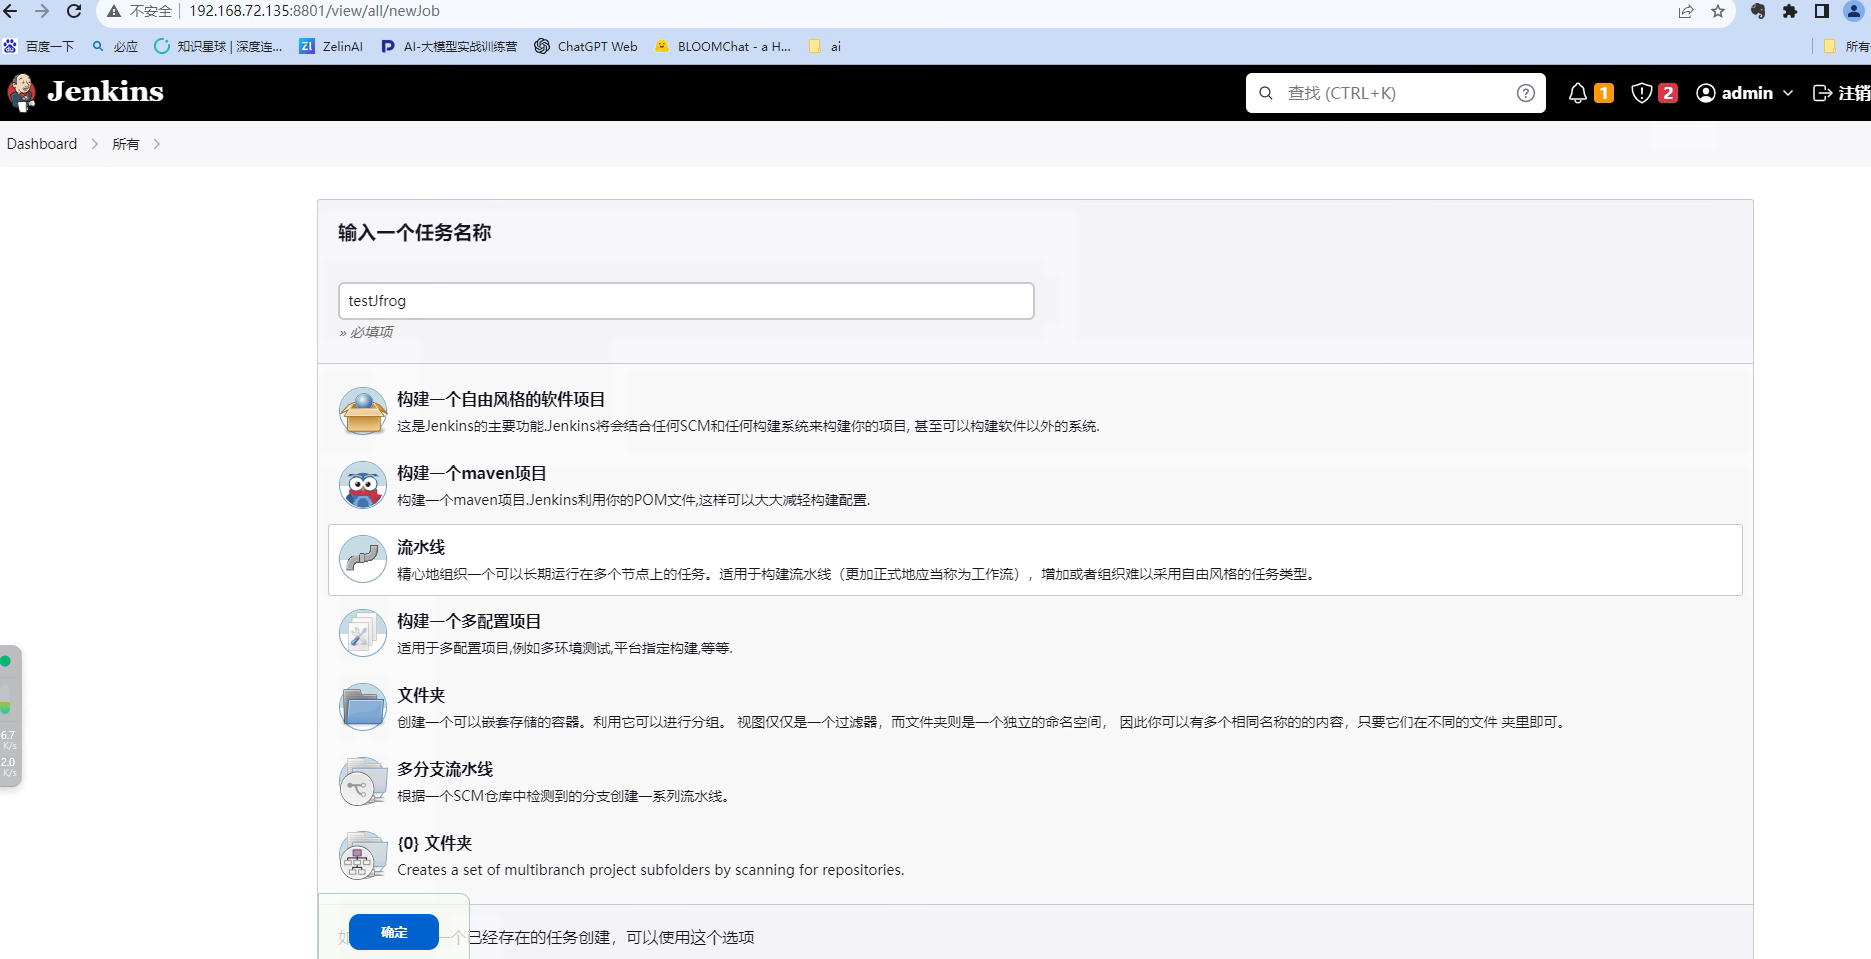The height and width of the screenshot is (959, 1871).
Task: Click the 多分支流水线 icon
Action: [362, 781]
